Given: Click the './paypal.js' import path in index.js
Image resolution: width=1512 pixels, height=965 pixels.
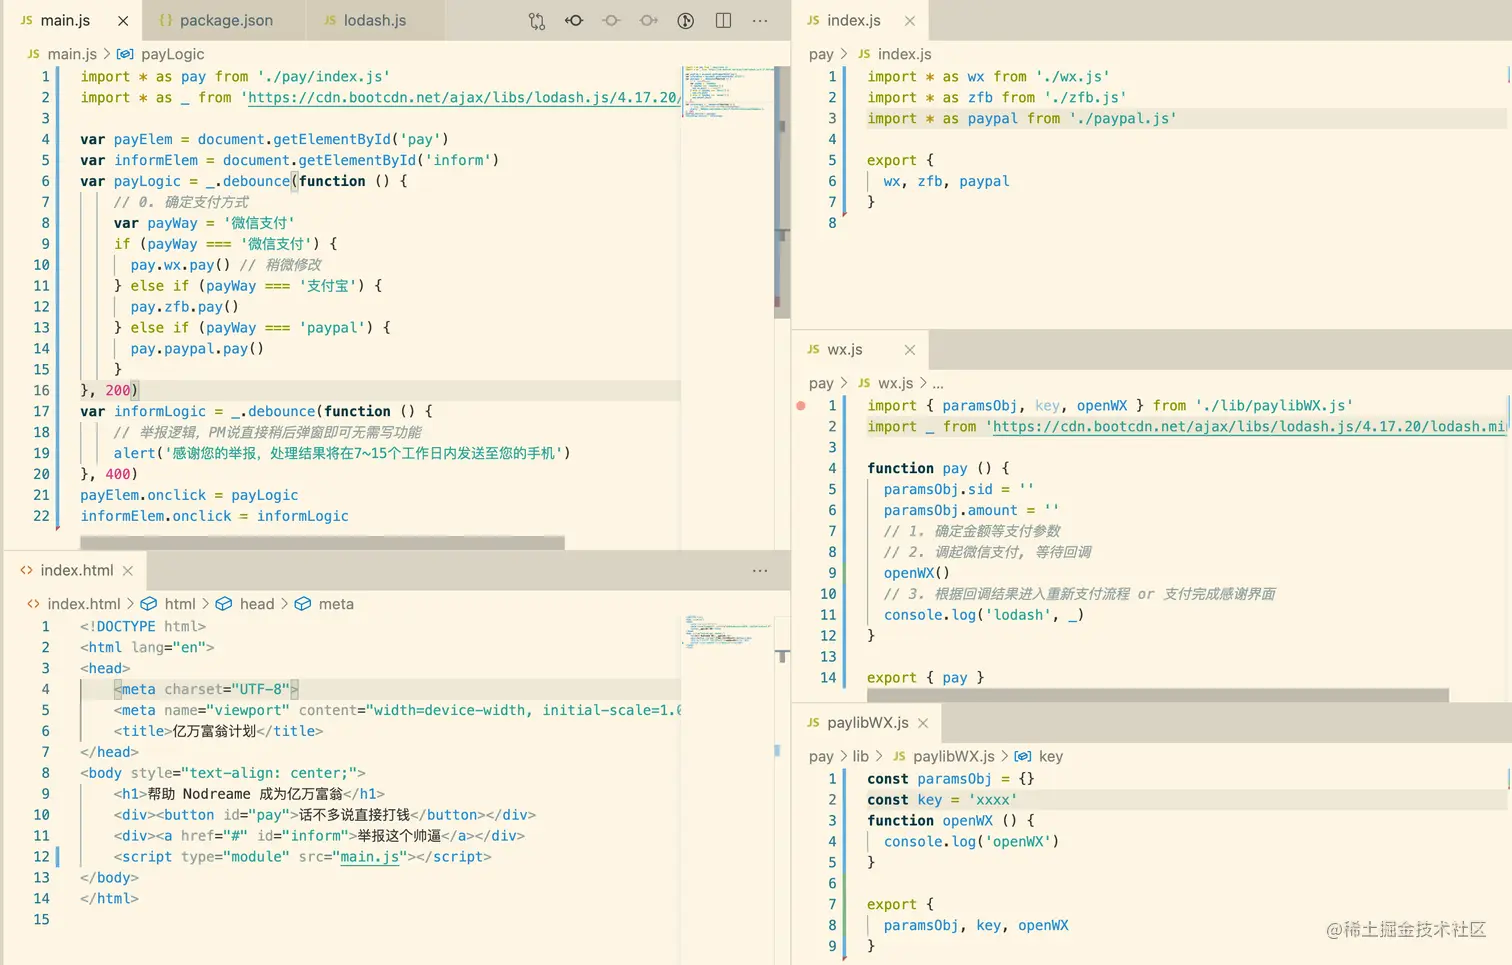Looking at the screenshot, I should coord(1123,118).
